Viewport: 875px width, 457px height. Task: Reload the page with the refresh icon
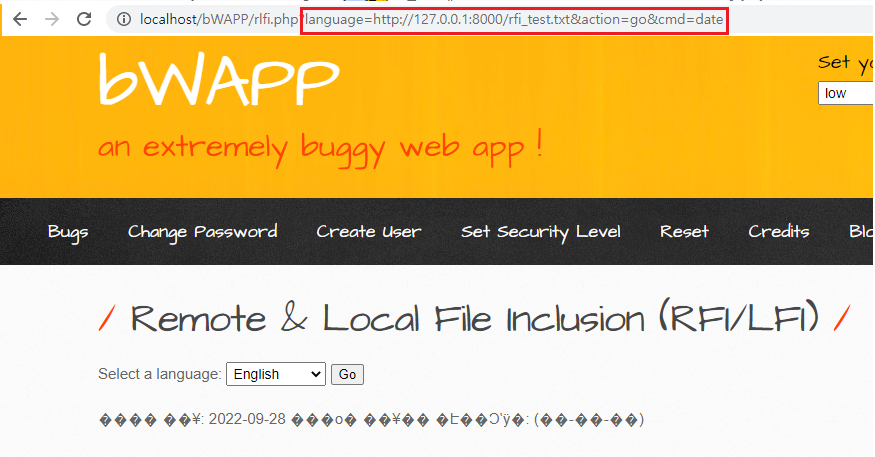[x=84, y=20]
